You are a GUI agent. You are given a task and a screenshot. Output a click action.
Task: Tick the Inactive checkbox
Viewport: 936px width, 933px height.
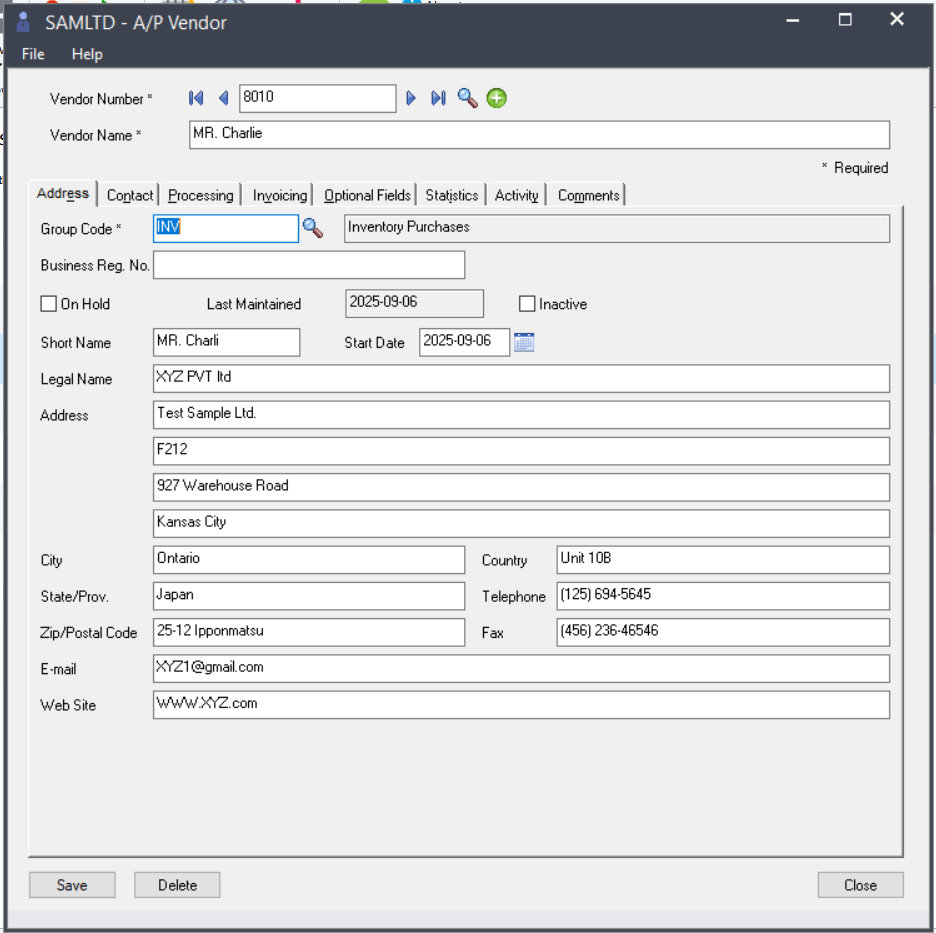click(528, 304)
